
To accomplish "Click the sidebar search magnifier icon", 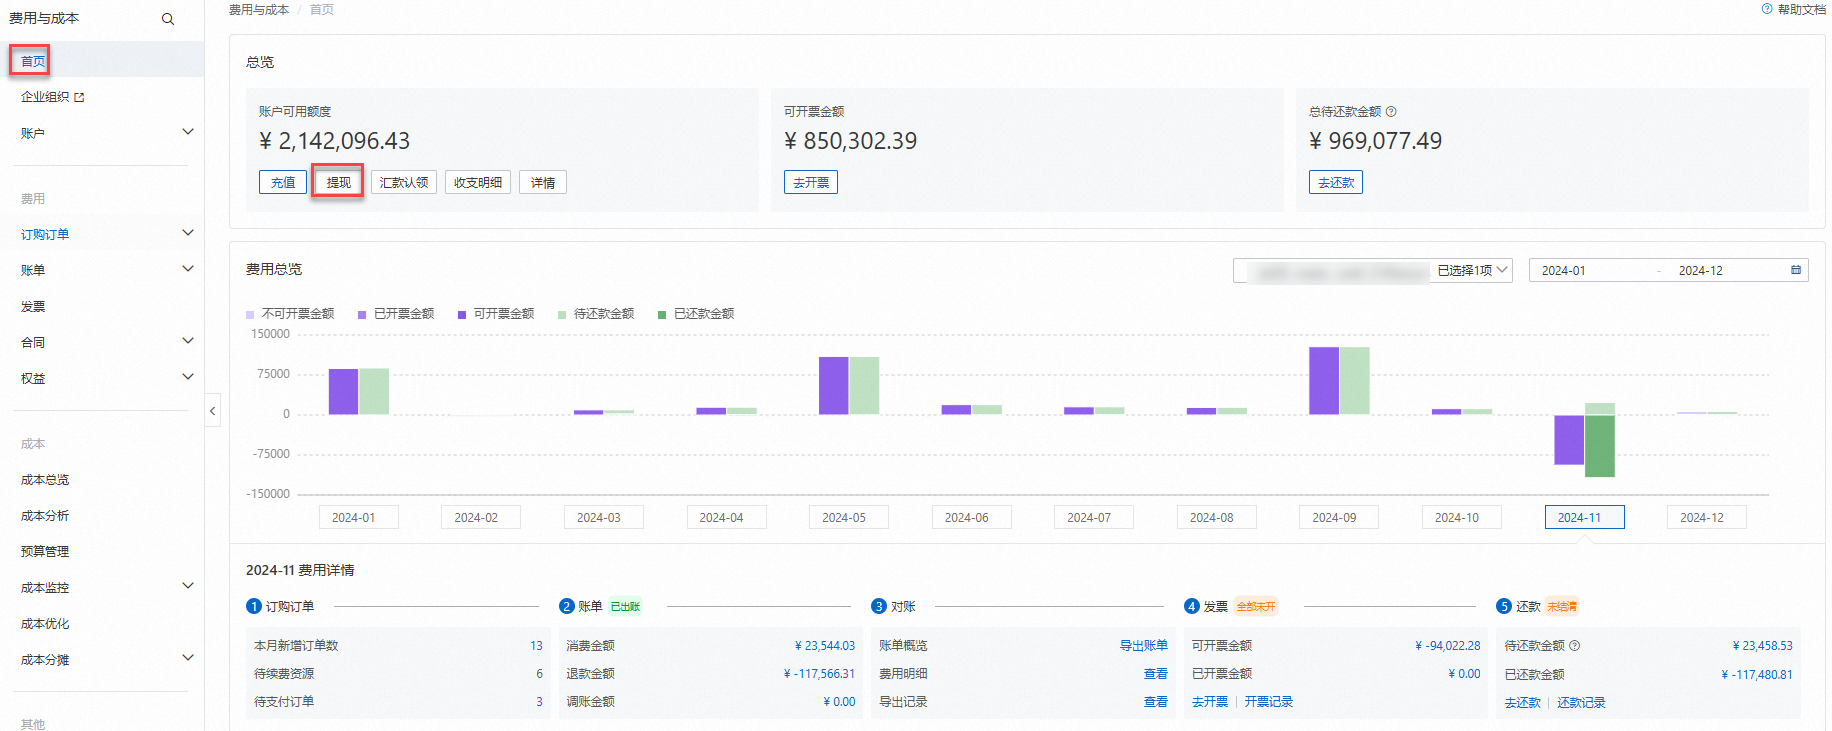I will tap(168, 19).
